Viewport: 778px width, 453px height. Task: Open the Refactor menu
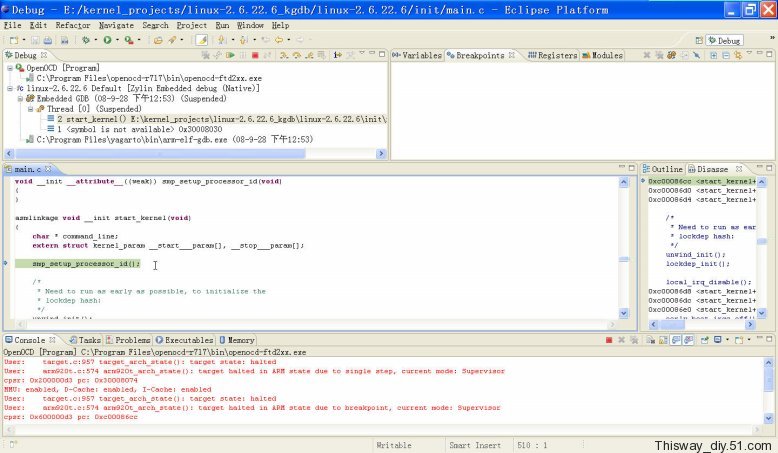73,25
